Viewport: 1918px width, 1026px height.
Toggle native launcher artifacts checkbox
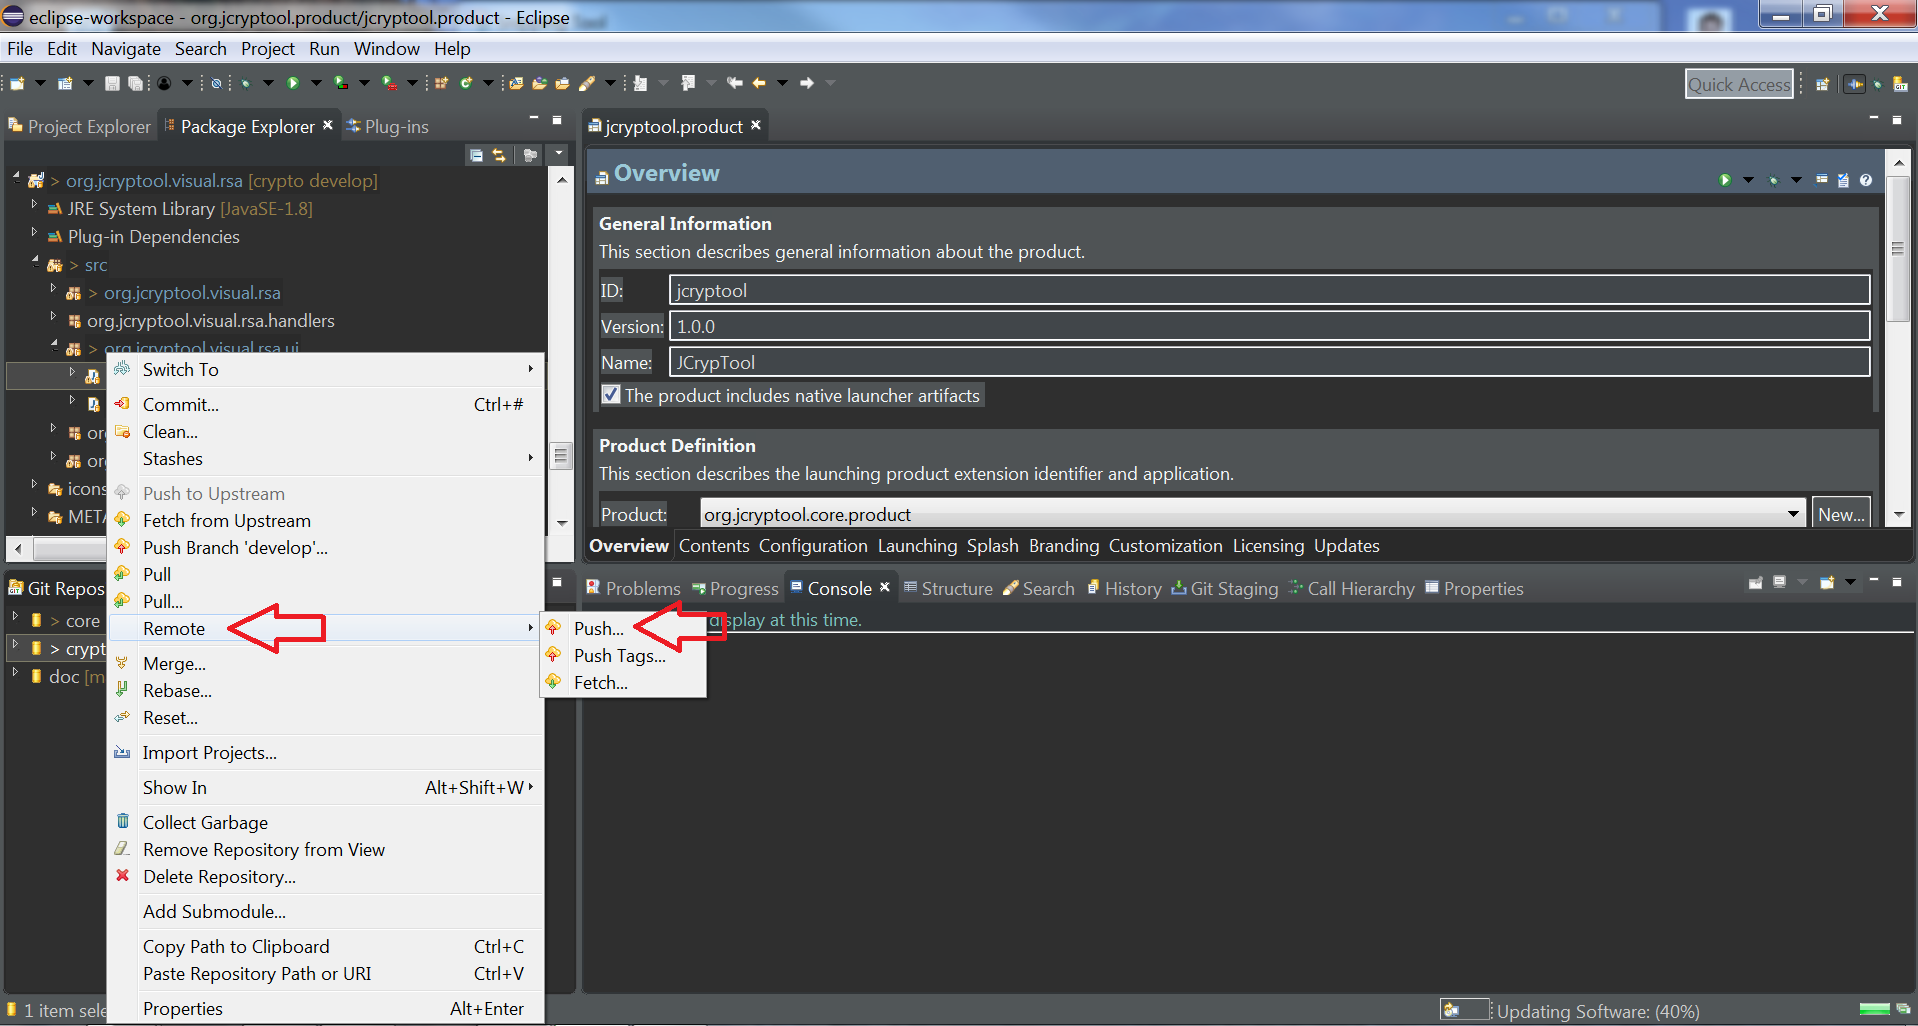point(611,395)
